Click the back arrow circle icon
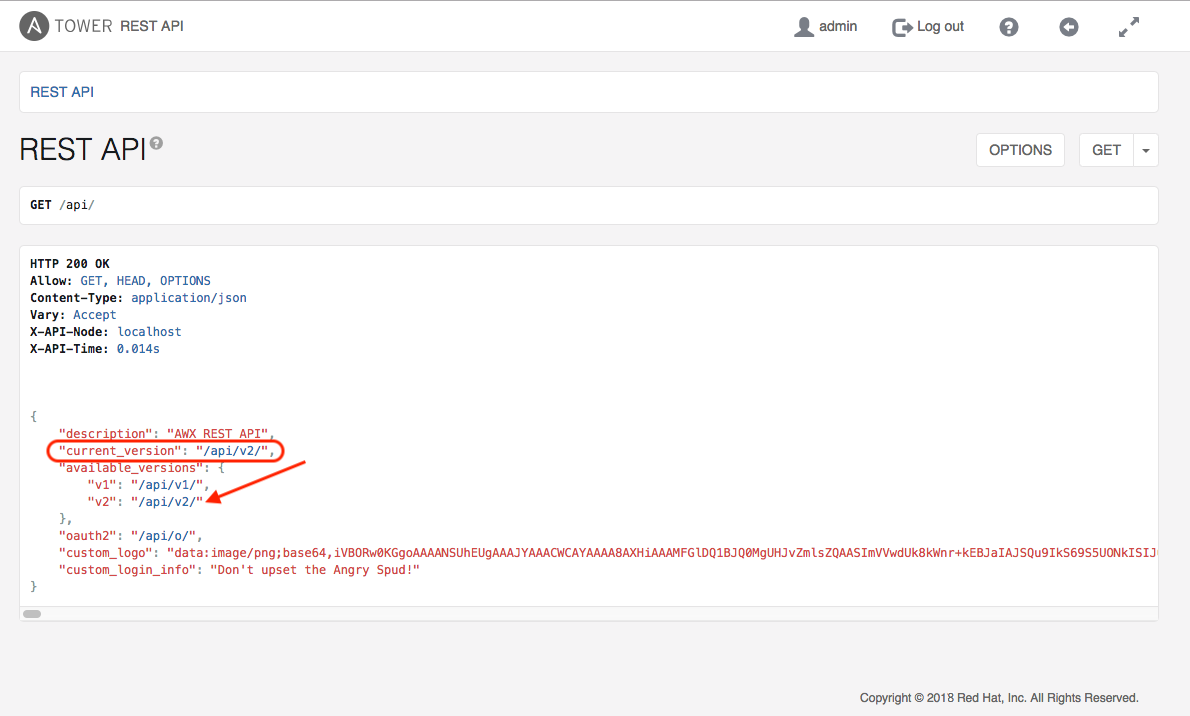Viewport: 1190px width, 716px height. [1069, 27]
